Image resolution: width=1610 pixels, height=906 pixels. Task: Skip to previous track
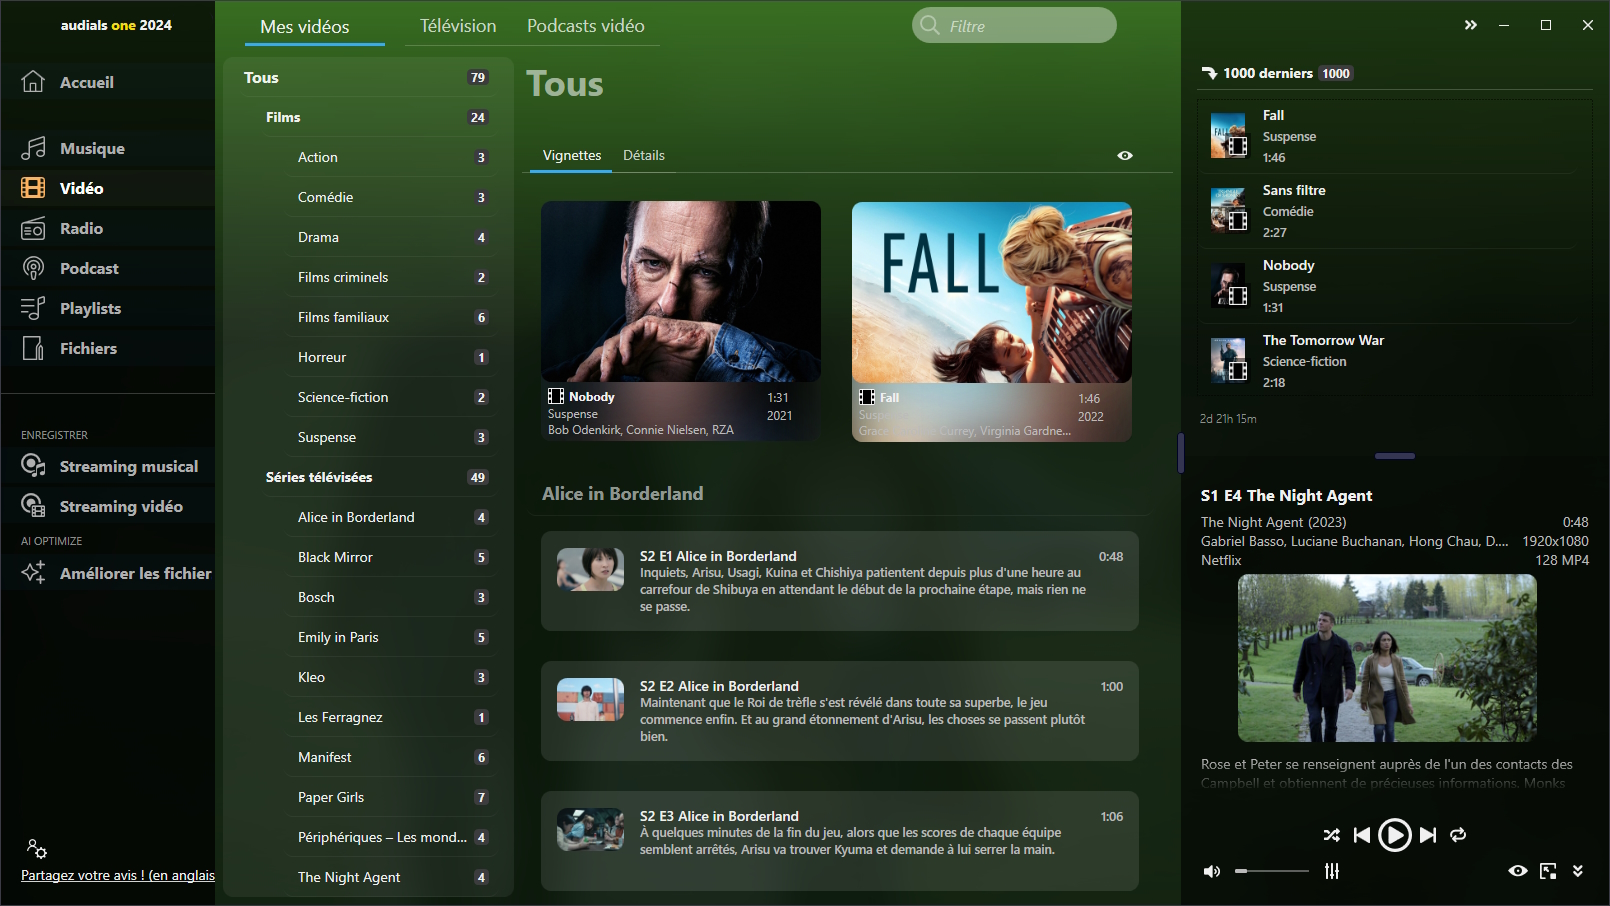pyautogui.click(x=1362, y=835)
